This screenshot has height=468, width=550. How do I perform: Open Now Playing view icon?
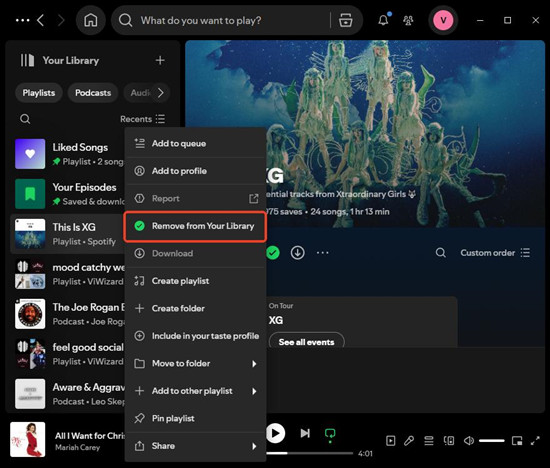(x=390, y=441)
